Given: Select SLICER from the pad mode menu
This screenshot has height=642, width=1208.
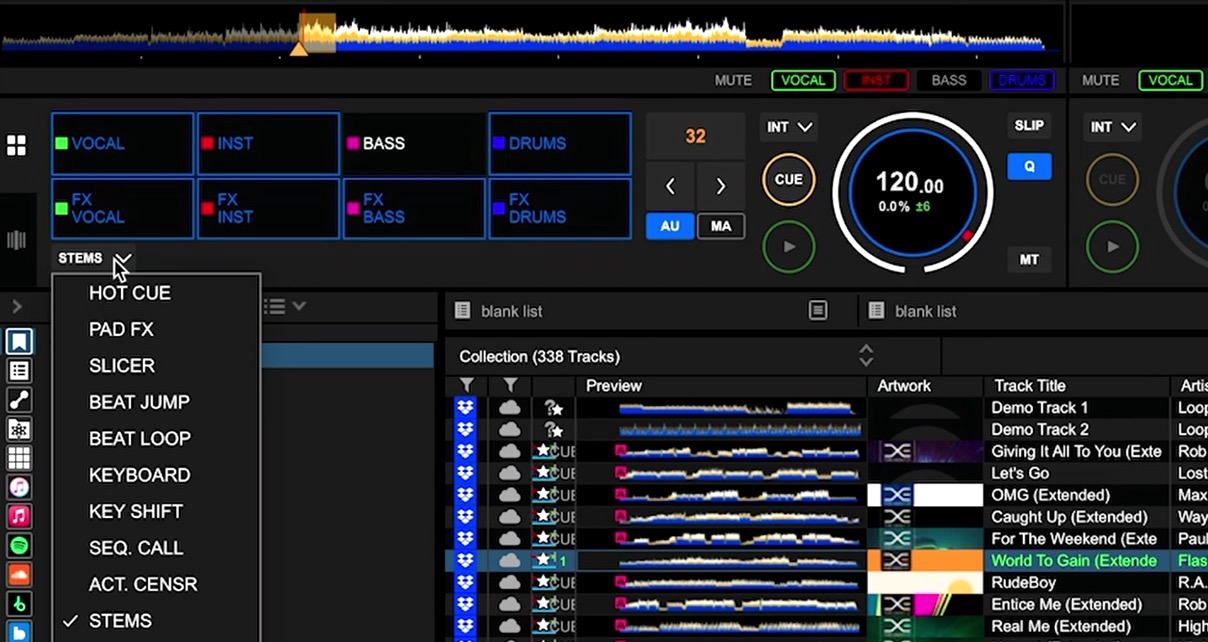Looking at the screenshot, I should 121,365.
